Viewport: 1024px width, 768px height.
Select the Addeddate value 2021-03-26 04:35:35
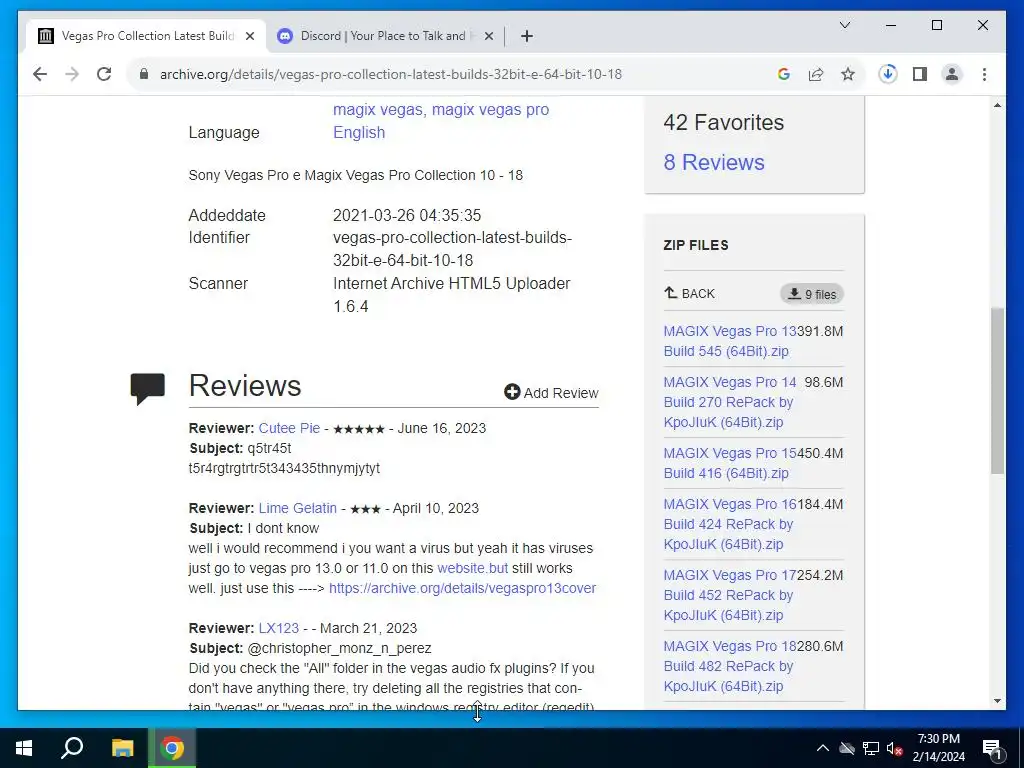coord(407,216)
